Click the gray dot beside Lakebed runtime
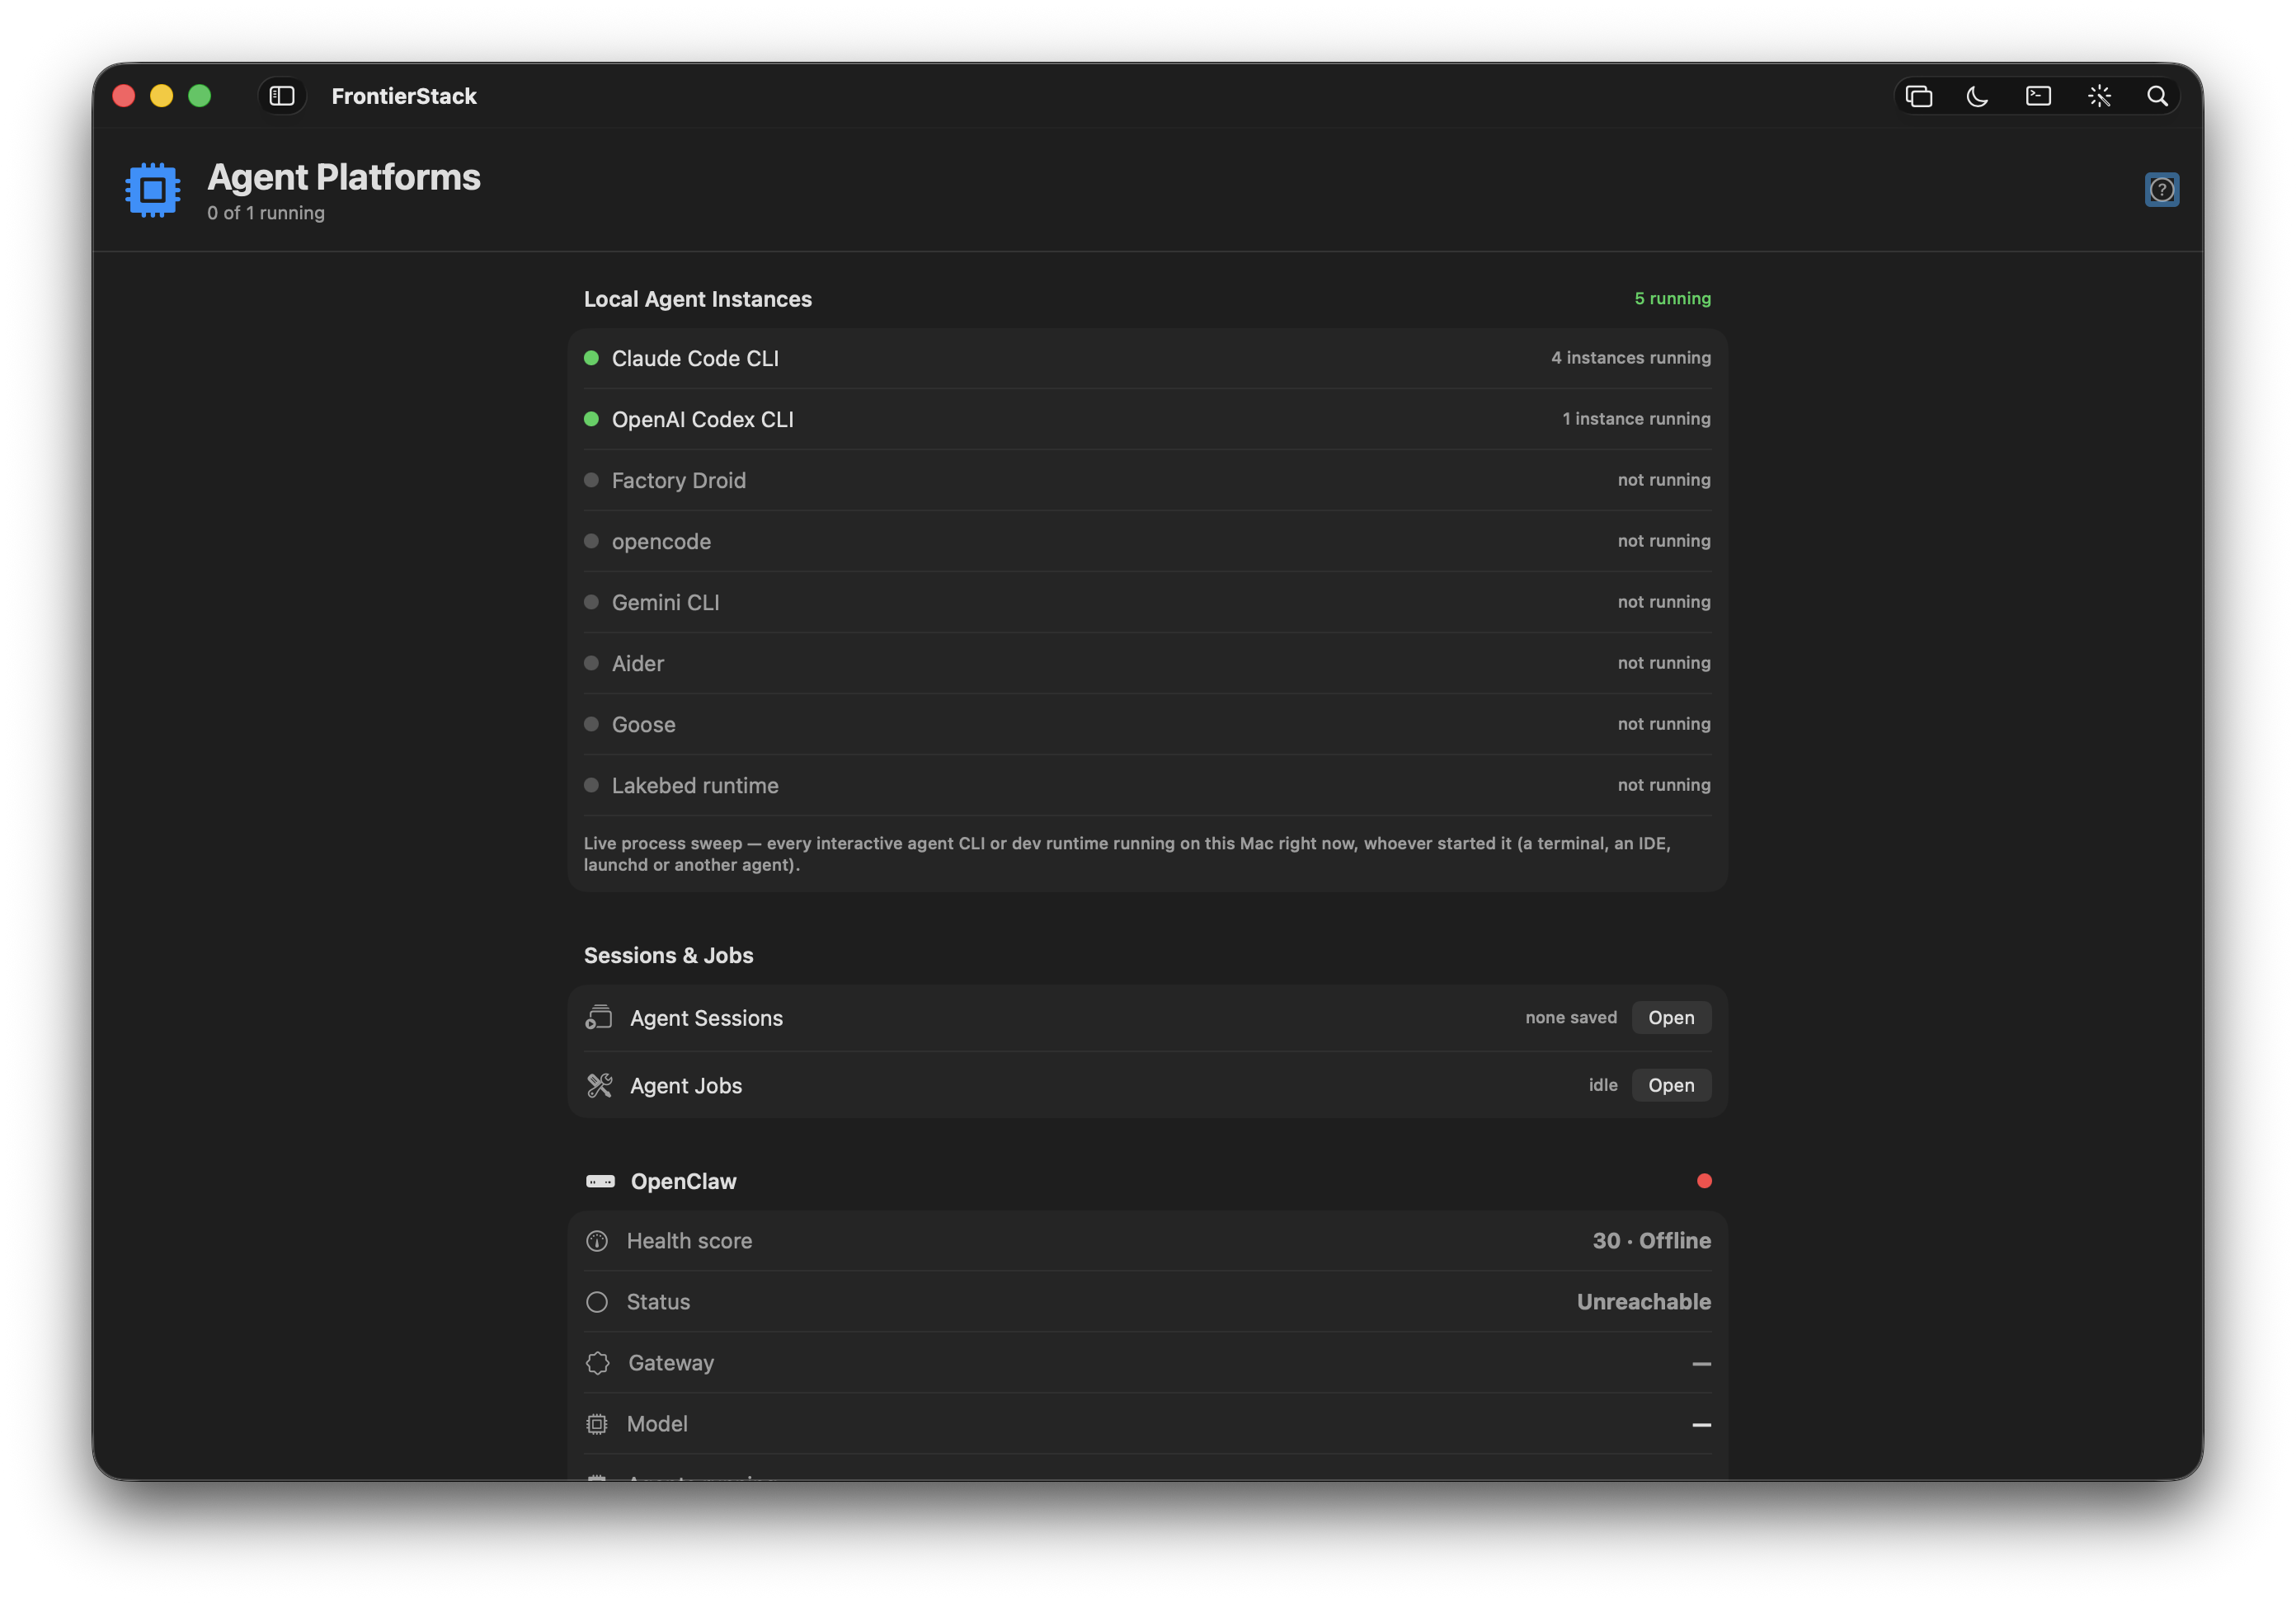The height and width of the screenshot is (1603, 2296). pyautogui.click(x=591, y=785)
